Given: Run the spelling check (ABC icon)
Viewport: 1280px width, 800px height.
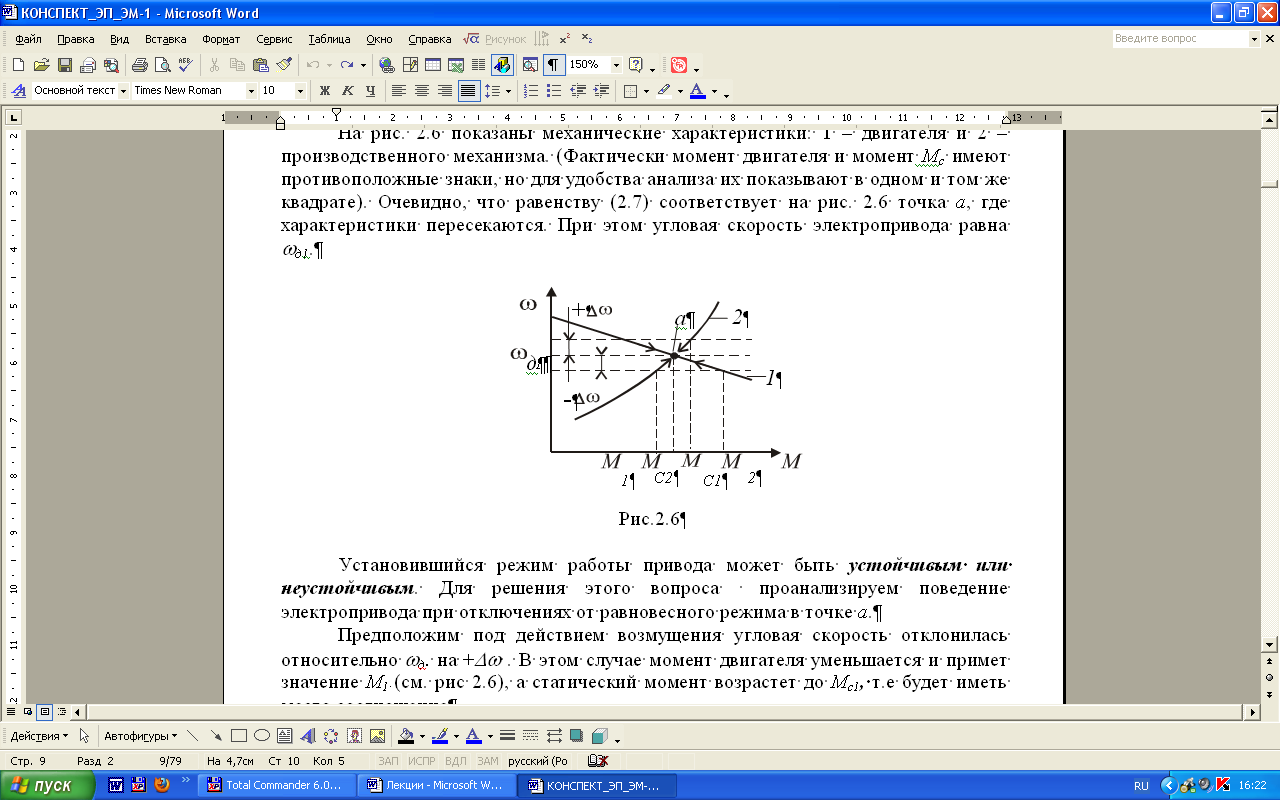Looking at the screenshot, I should pos(185,65).
